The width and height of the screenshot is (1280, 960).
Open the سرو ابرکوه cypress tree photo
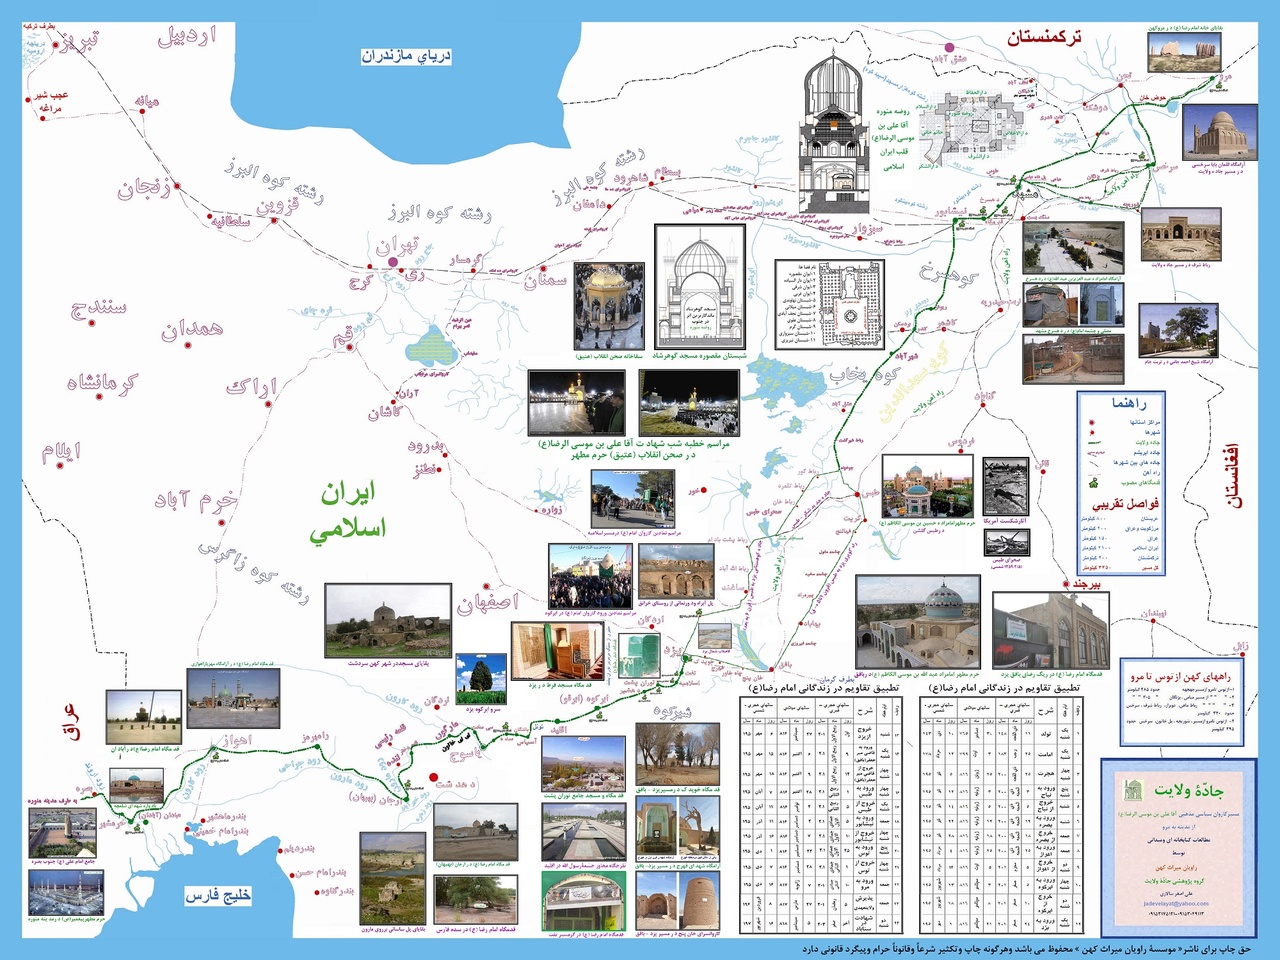click(481, 679)
